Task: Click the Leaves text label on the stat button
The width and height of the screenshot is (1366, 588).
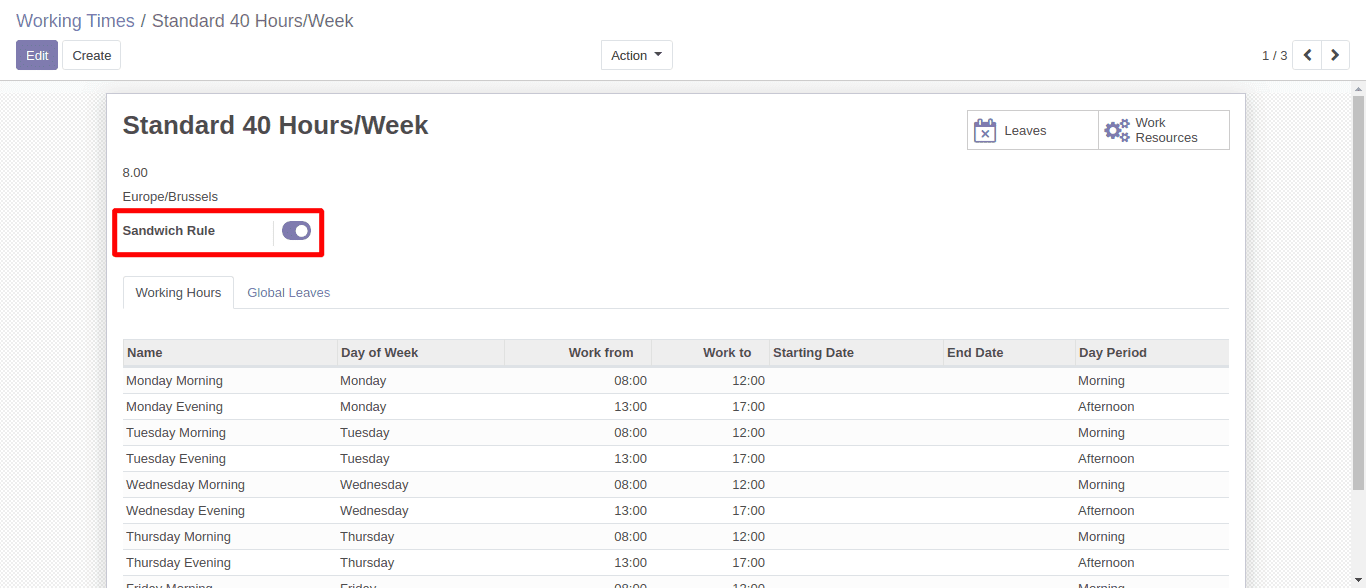Action: tap(1025, 131)
